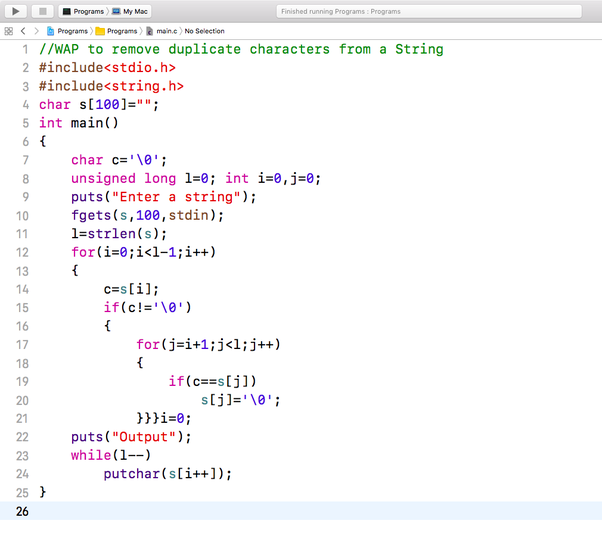The image size is (602, 536).
Task: Open the No Selection symbol menu
Action: 204,31
